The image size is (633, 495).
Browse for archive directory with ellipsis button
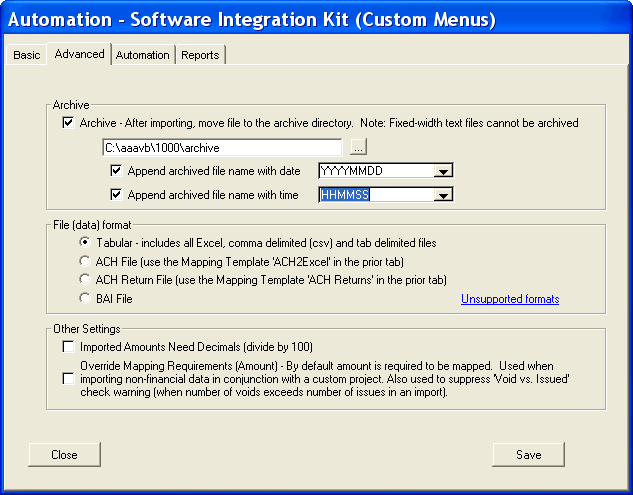358,147
